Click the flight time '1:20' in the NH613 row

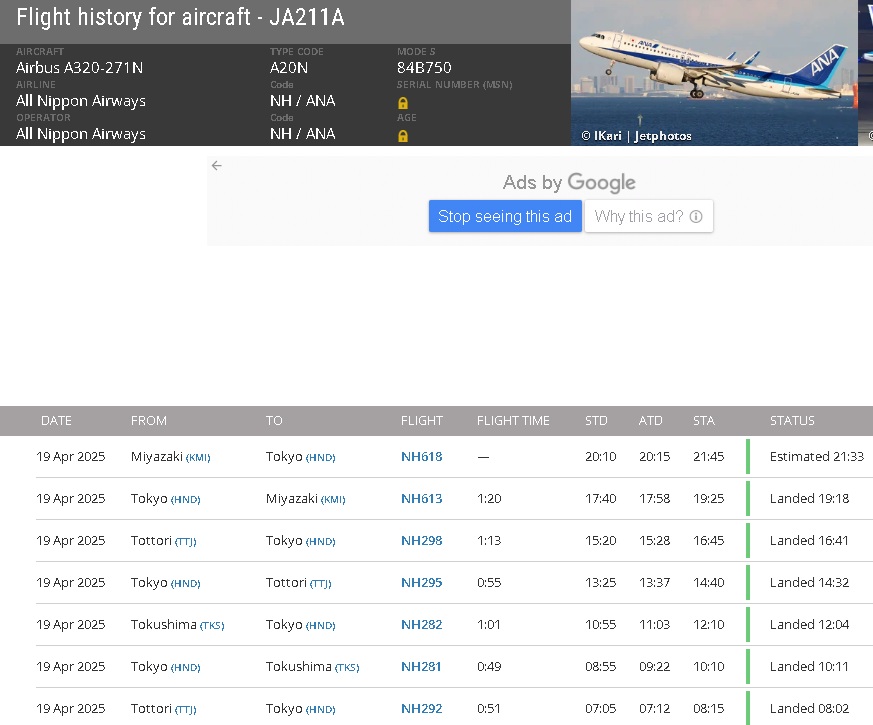coord(489,498)
